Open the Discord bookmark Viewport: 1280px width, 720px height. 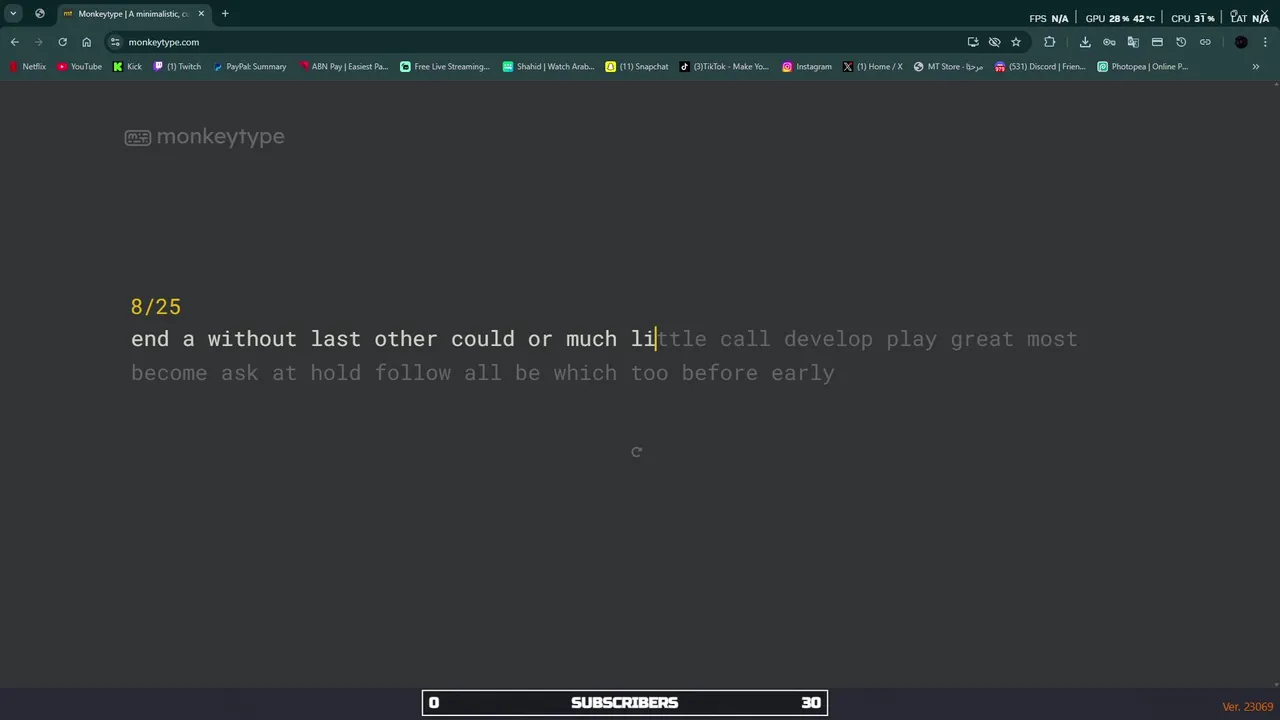coord(1040,67)
